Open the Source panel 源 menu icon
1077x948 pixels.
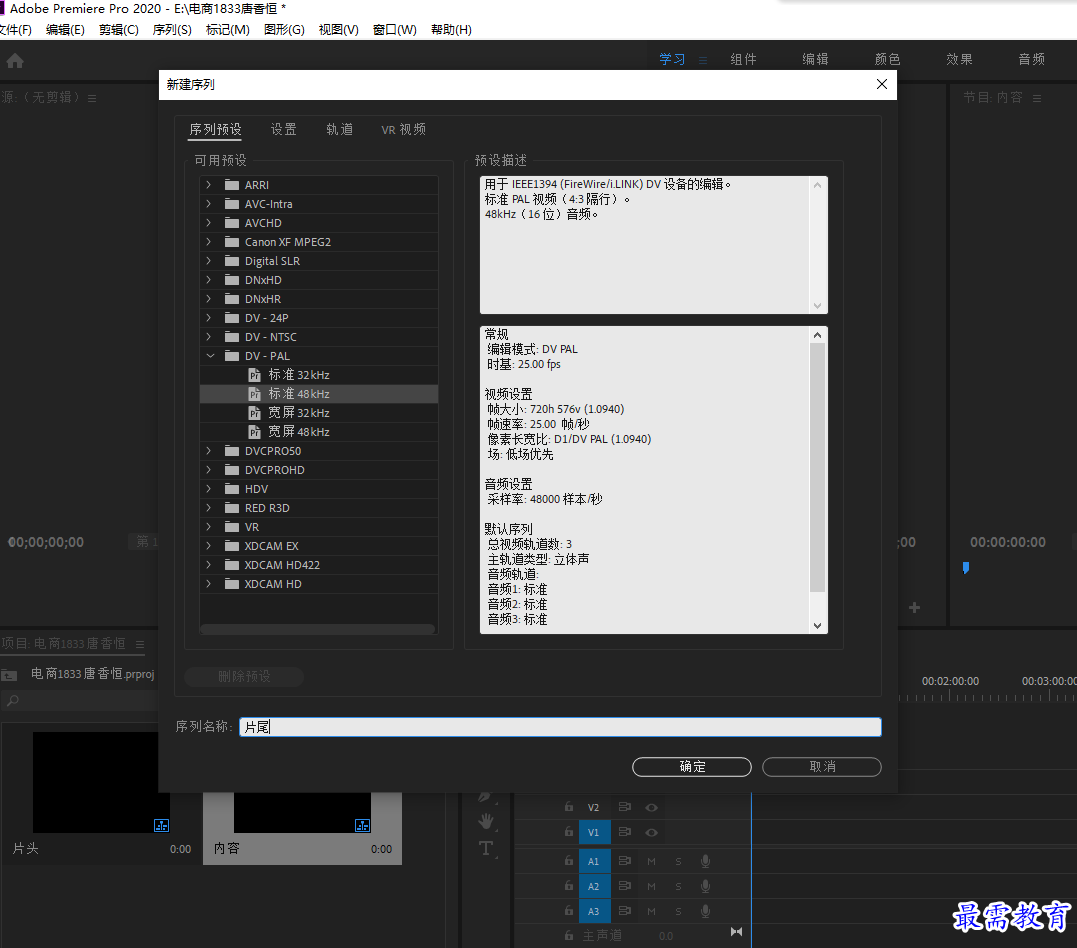92,98
